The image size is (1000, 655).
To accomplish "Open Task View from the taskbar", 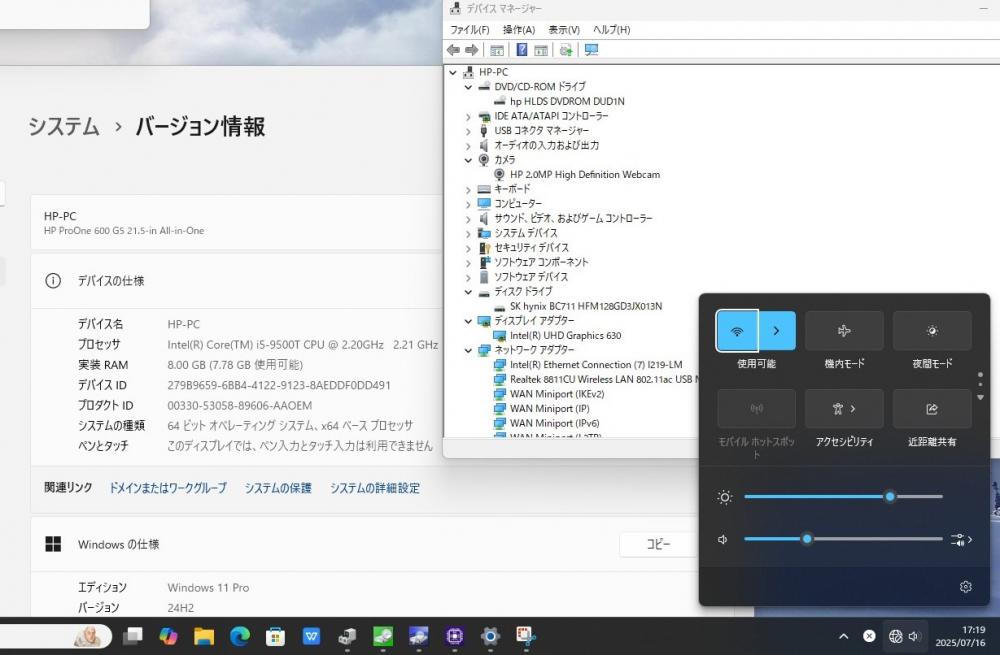I will (133, 636).
